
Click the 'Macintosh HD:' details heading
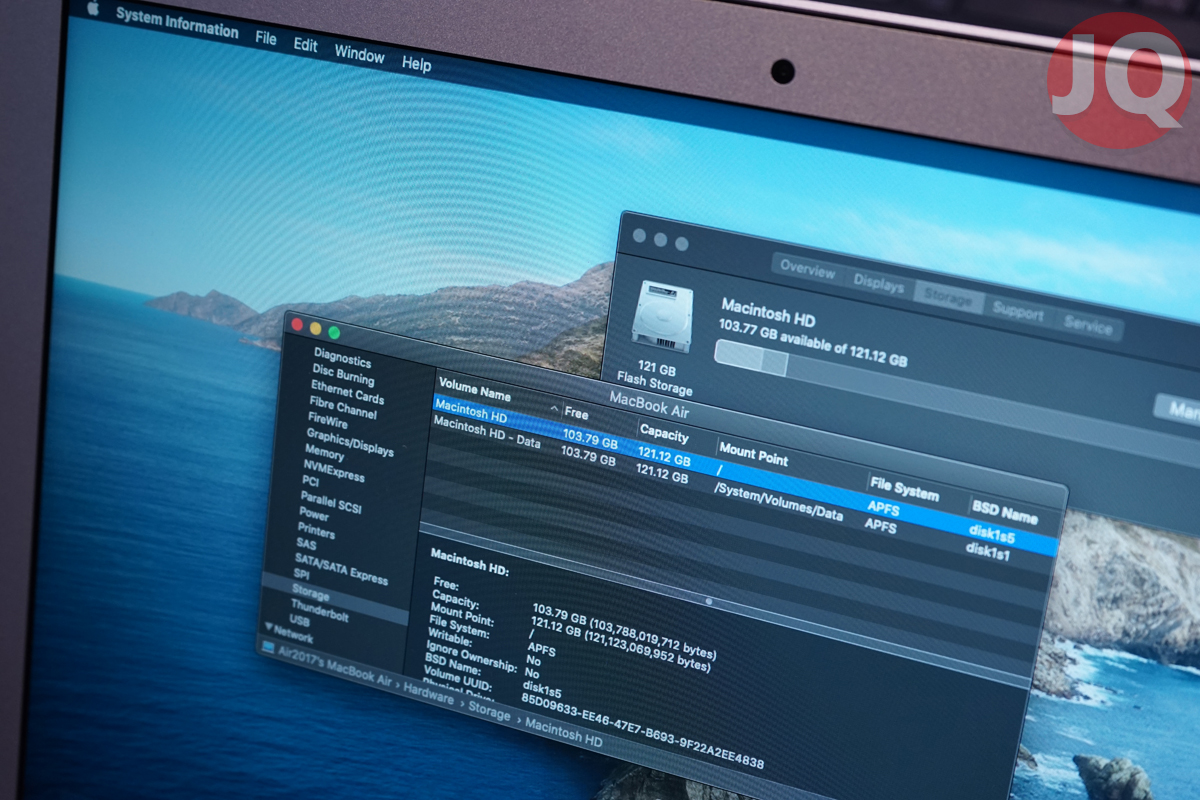[x=470, y=560]
